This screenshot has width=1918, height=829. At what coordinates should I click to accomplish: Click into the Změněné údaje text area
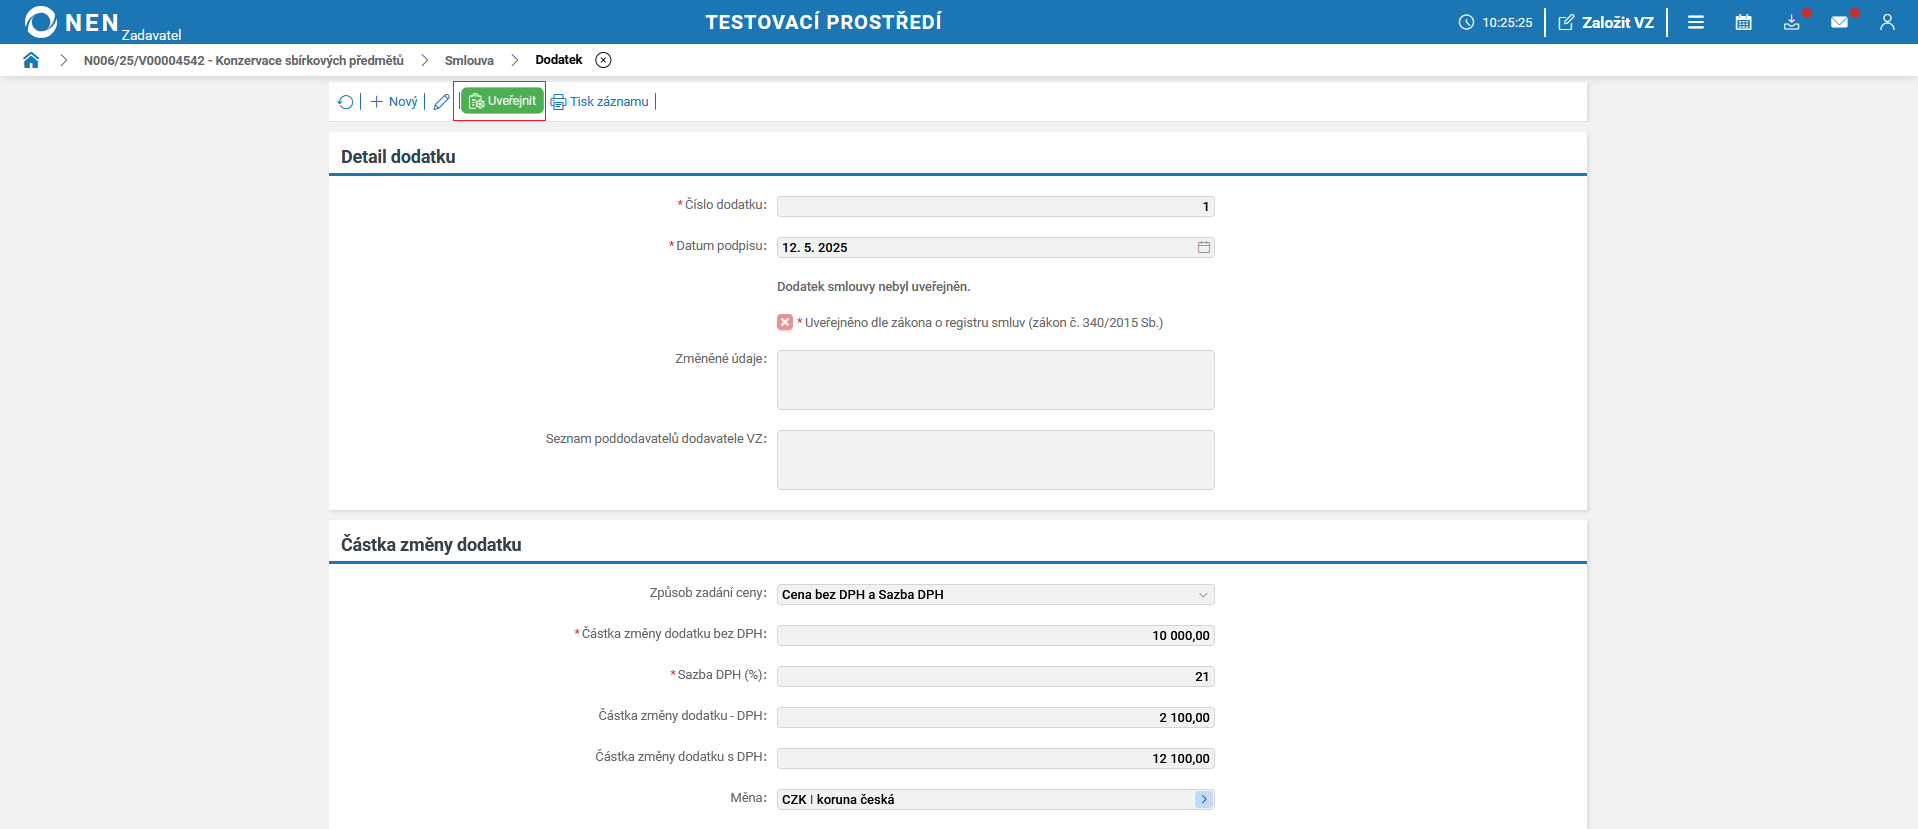coord(995,380)
